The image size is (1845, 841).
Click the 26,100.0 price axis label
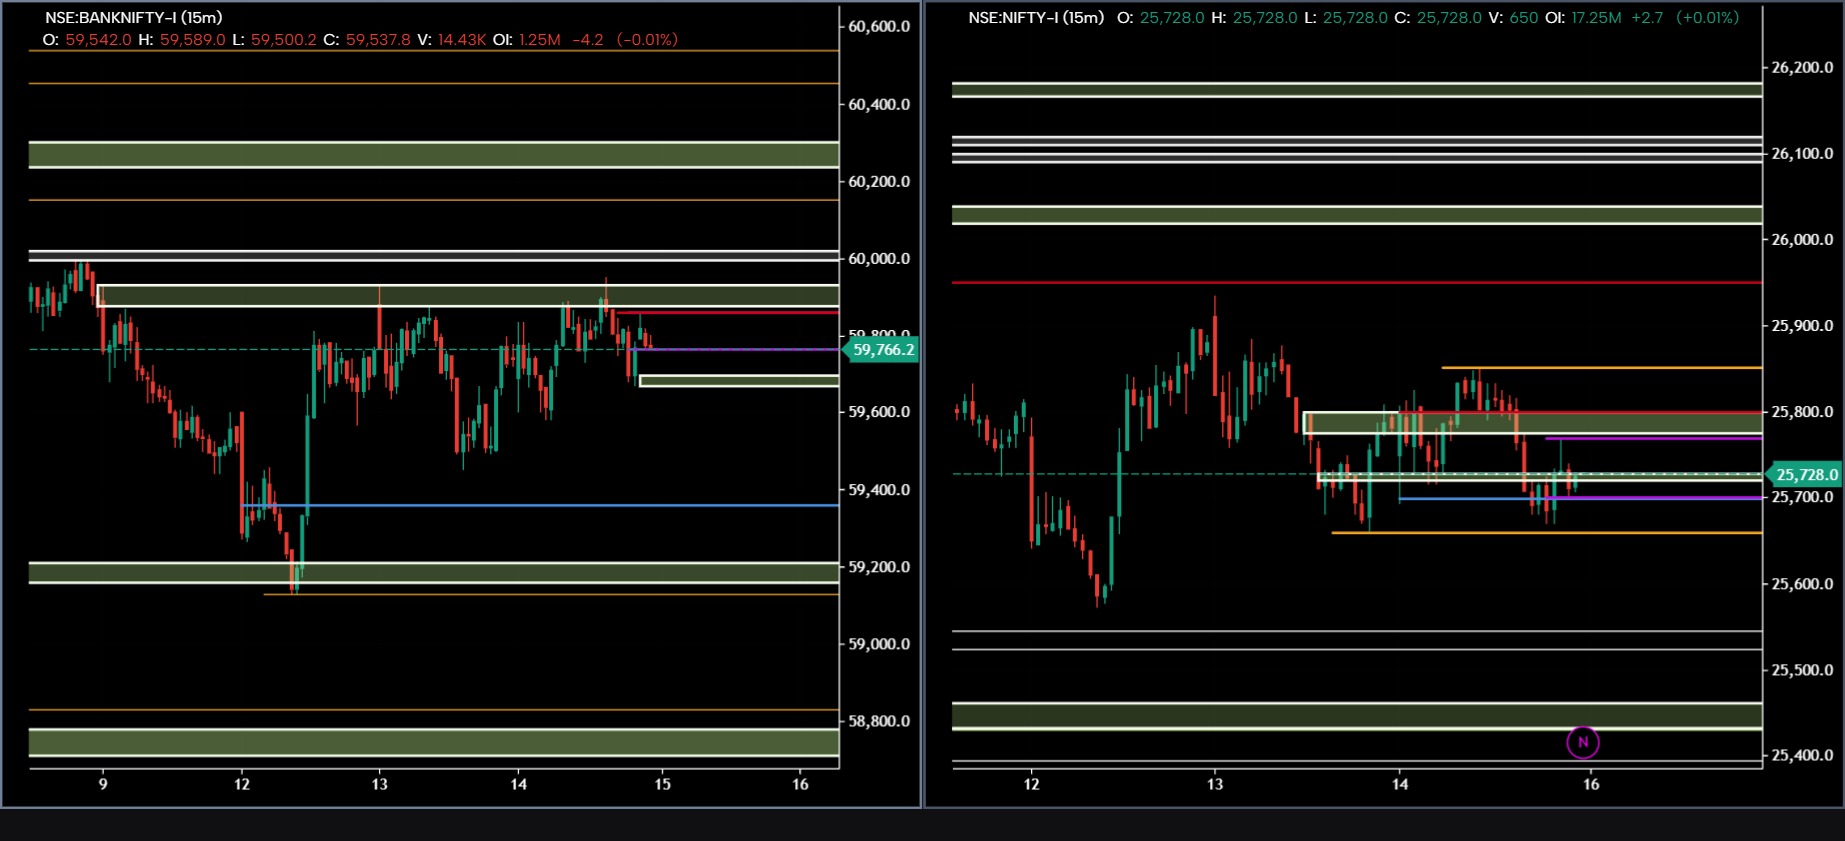(1802, 154)
